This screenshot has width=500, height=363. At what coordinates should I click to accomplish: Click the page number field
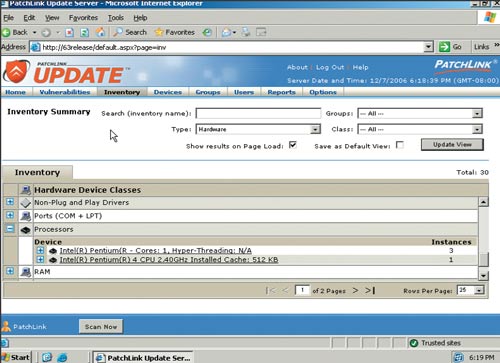tap(302, 290)
